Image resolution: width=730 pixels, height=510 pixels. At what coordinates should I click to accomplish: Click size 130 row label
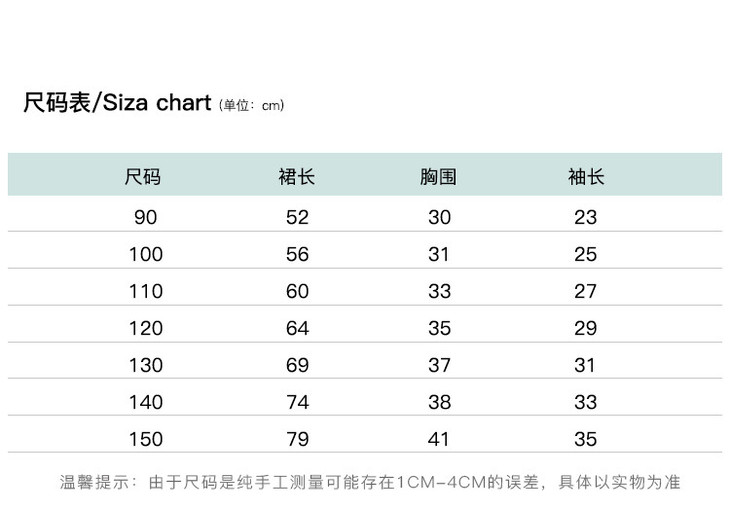click(145, 365)
